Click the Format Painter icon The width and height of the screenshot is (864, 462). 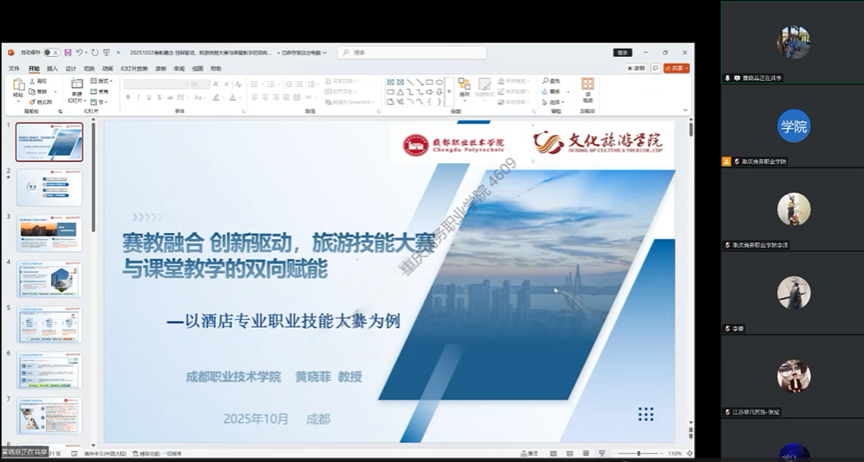35,102
